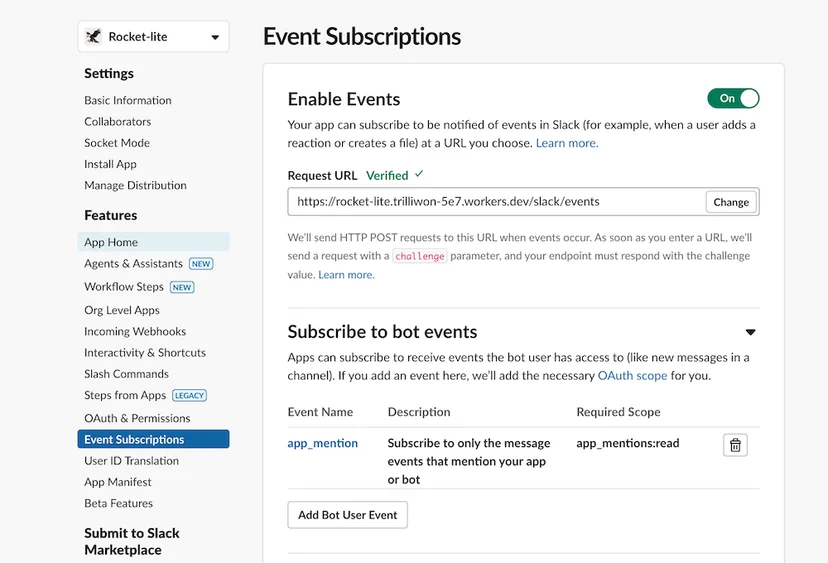This screenshot has width=828, height=563.
Task: Open User ID Translation page
Action: [x=131, y=461]
